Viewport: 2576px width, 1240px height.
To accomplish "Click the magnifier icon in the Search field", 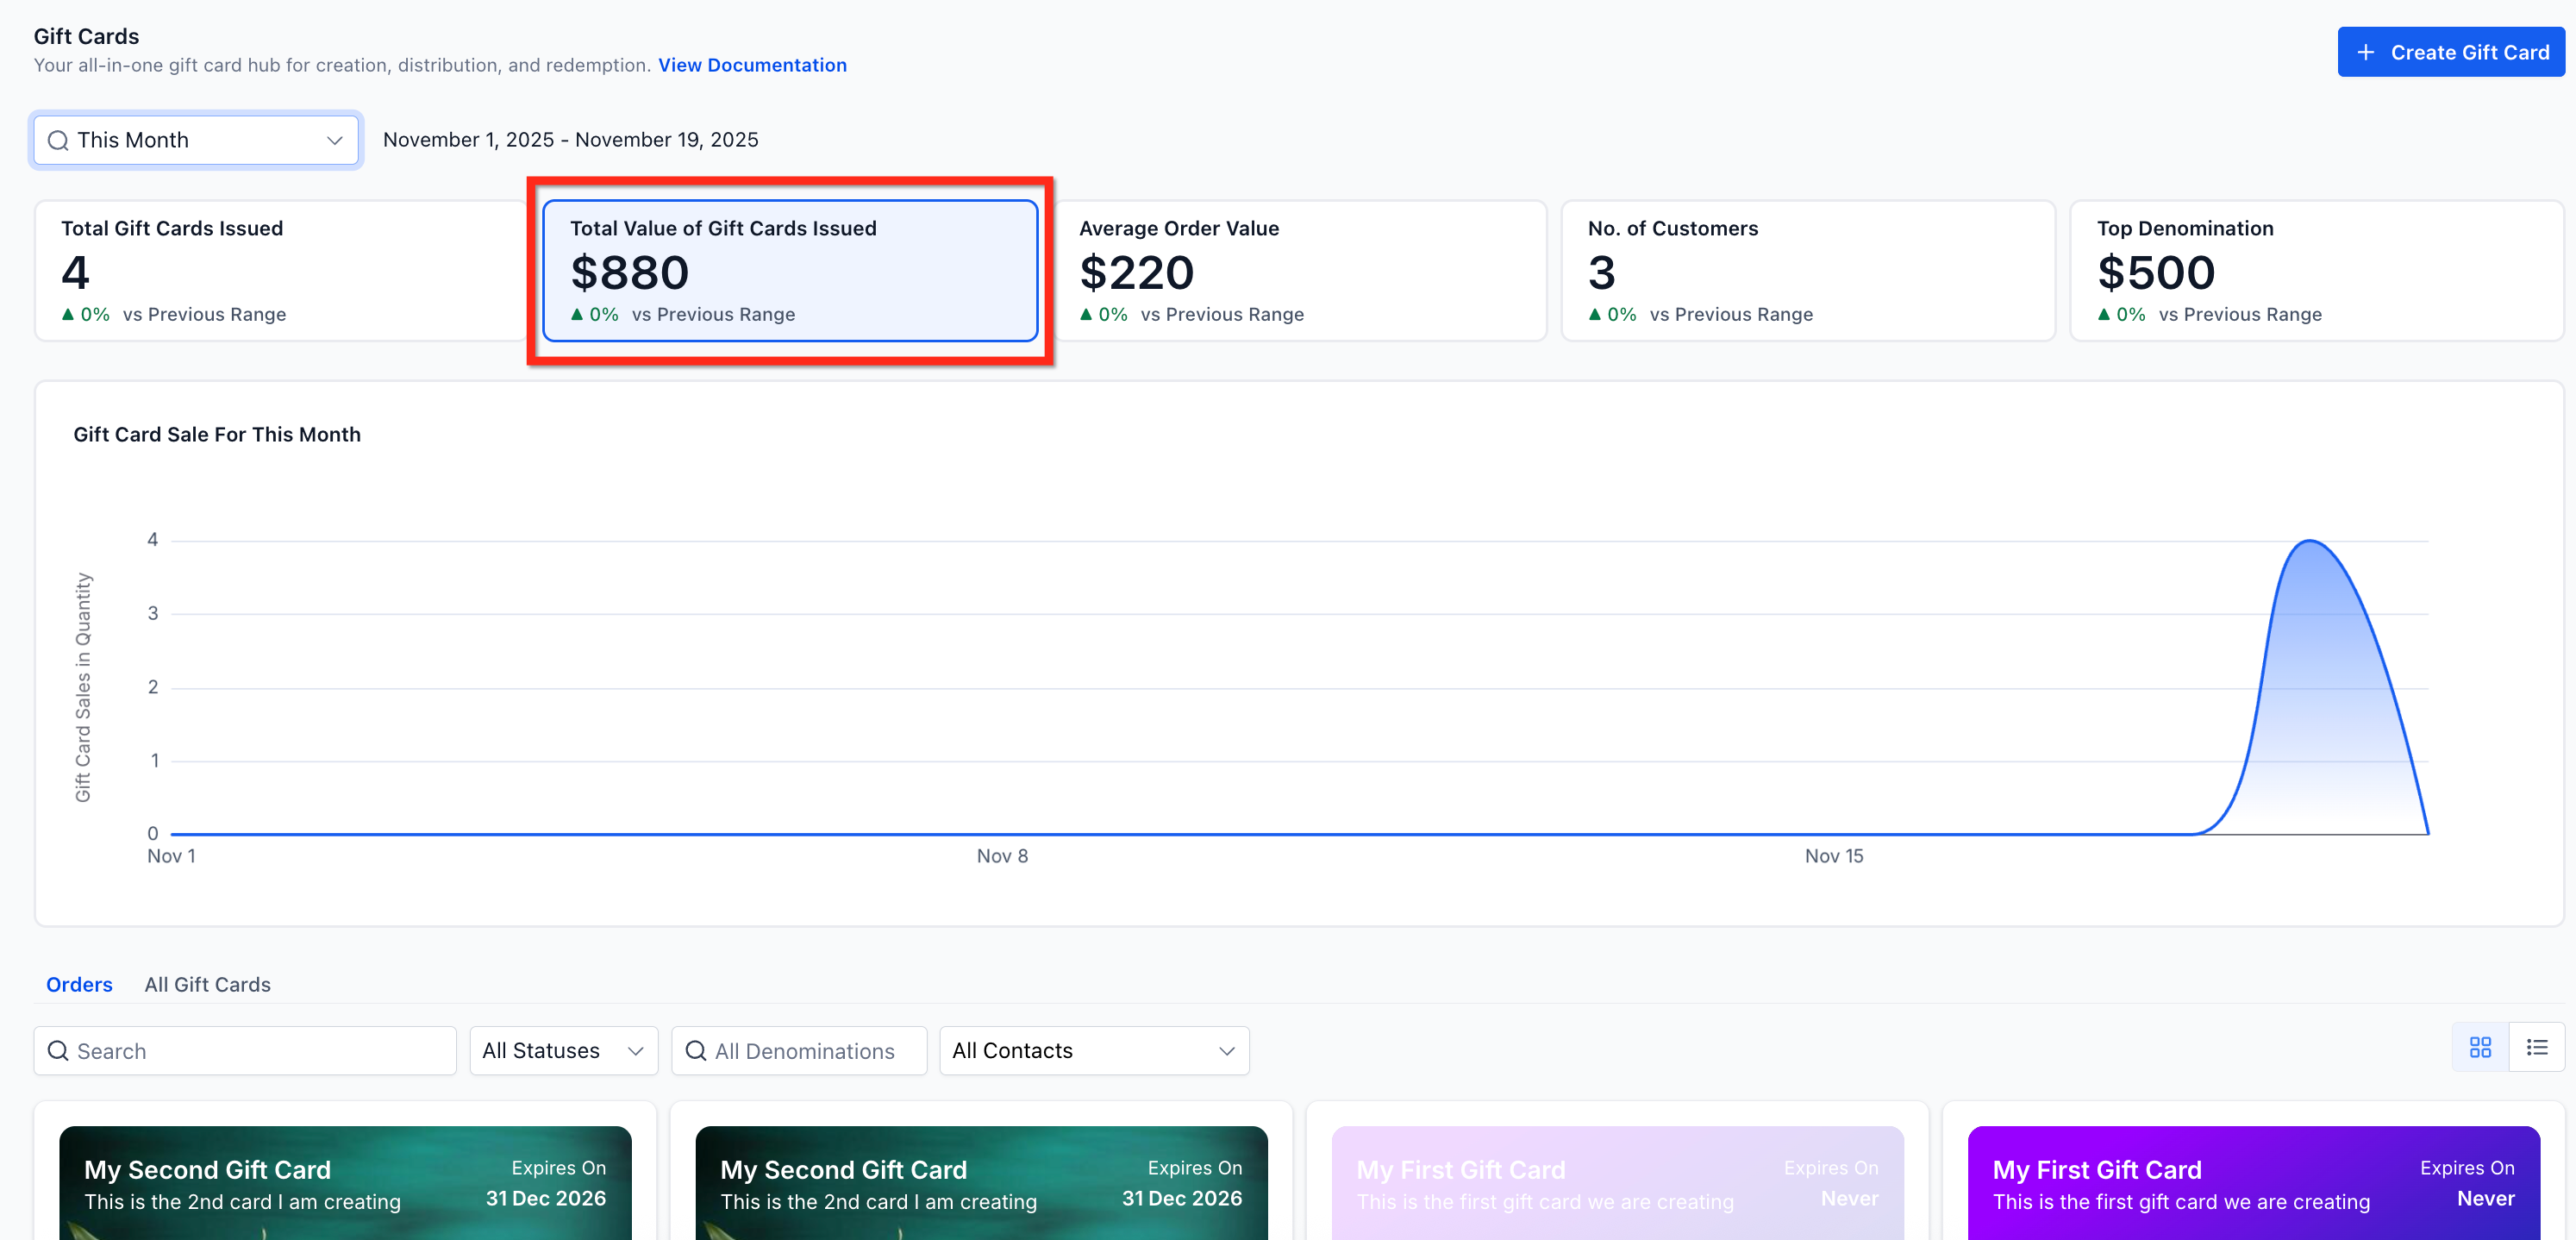I will point(58,1051).
